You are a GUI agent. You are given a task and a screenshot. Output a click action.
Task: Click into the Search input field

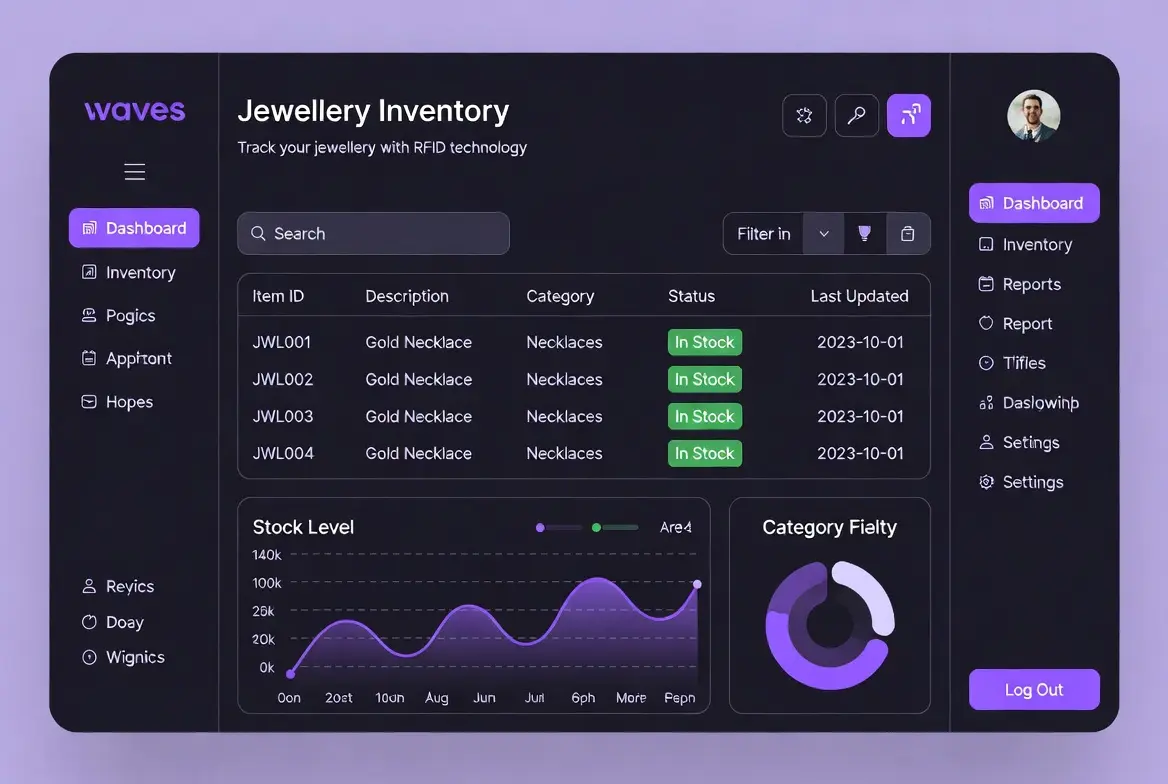click(x=373, y=233)
